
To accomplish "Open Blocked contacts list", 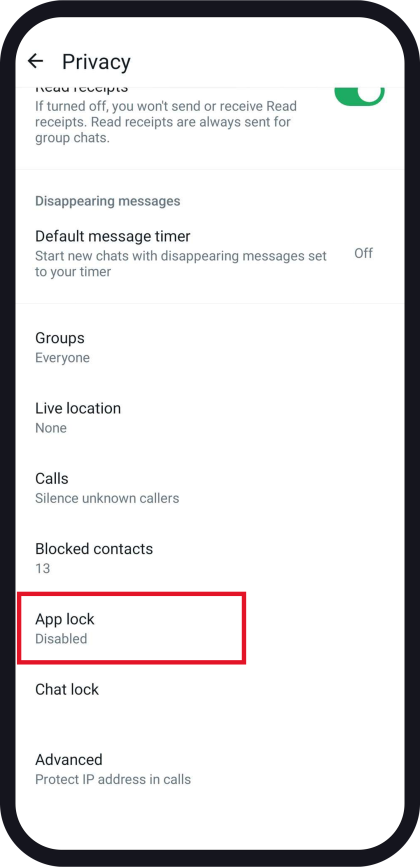I will pos(210,558).
